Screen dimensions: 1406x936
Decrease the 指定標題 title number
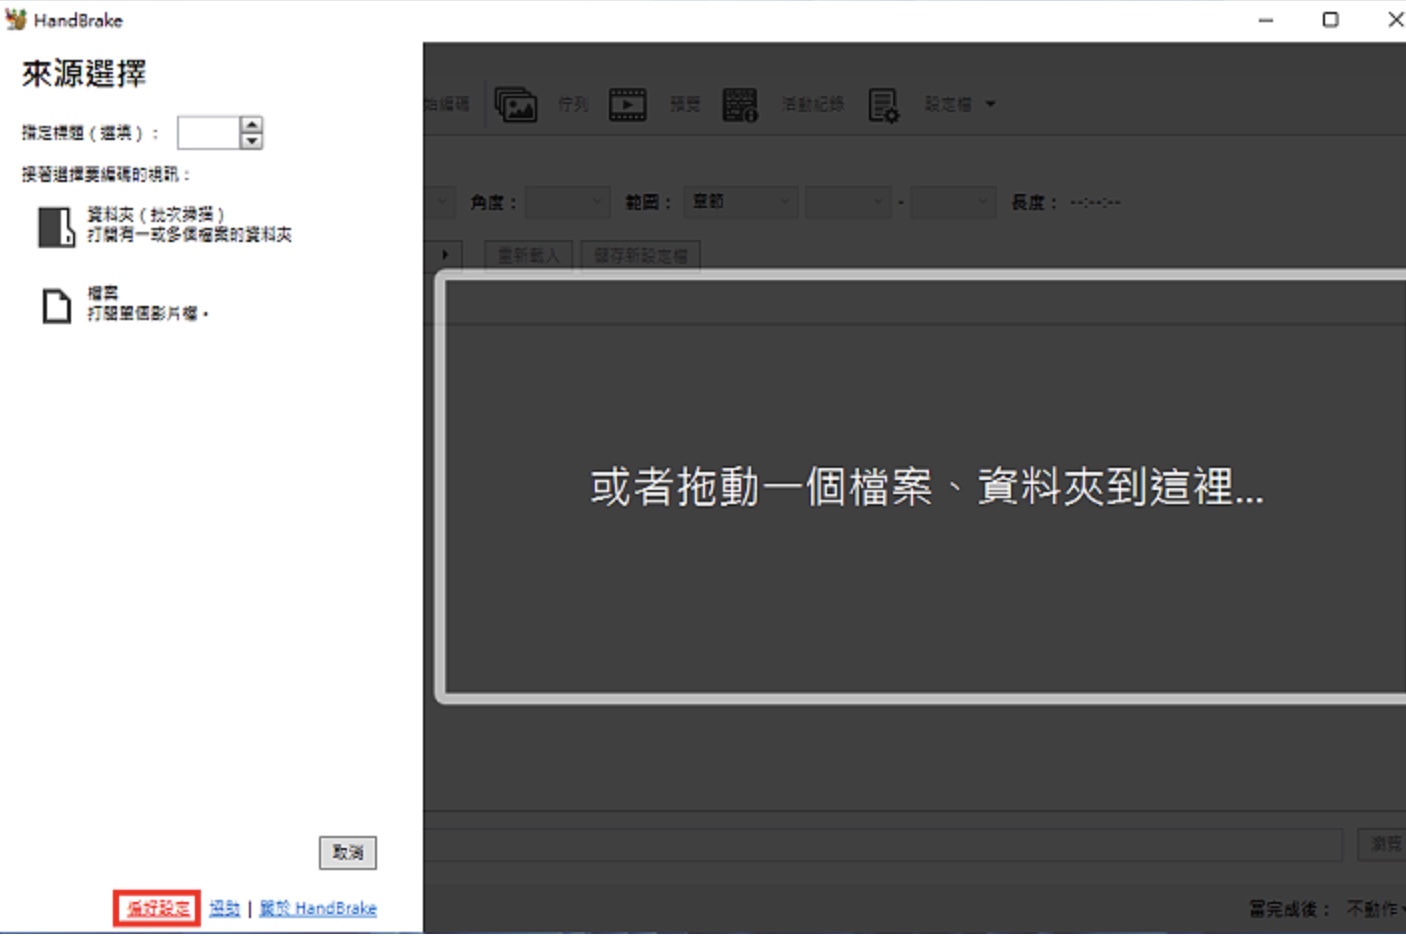click(x=252, y=141)
